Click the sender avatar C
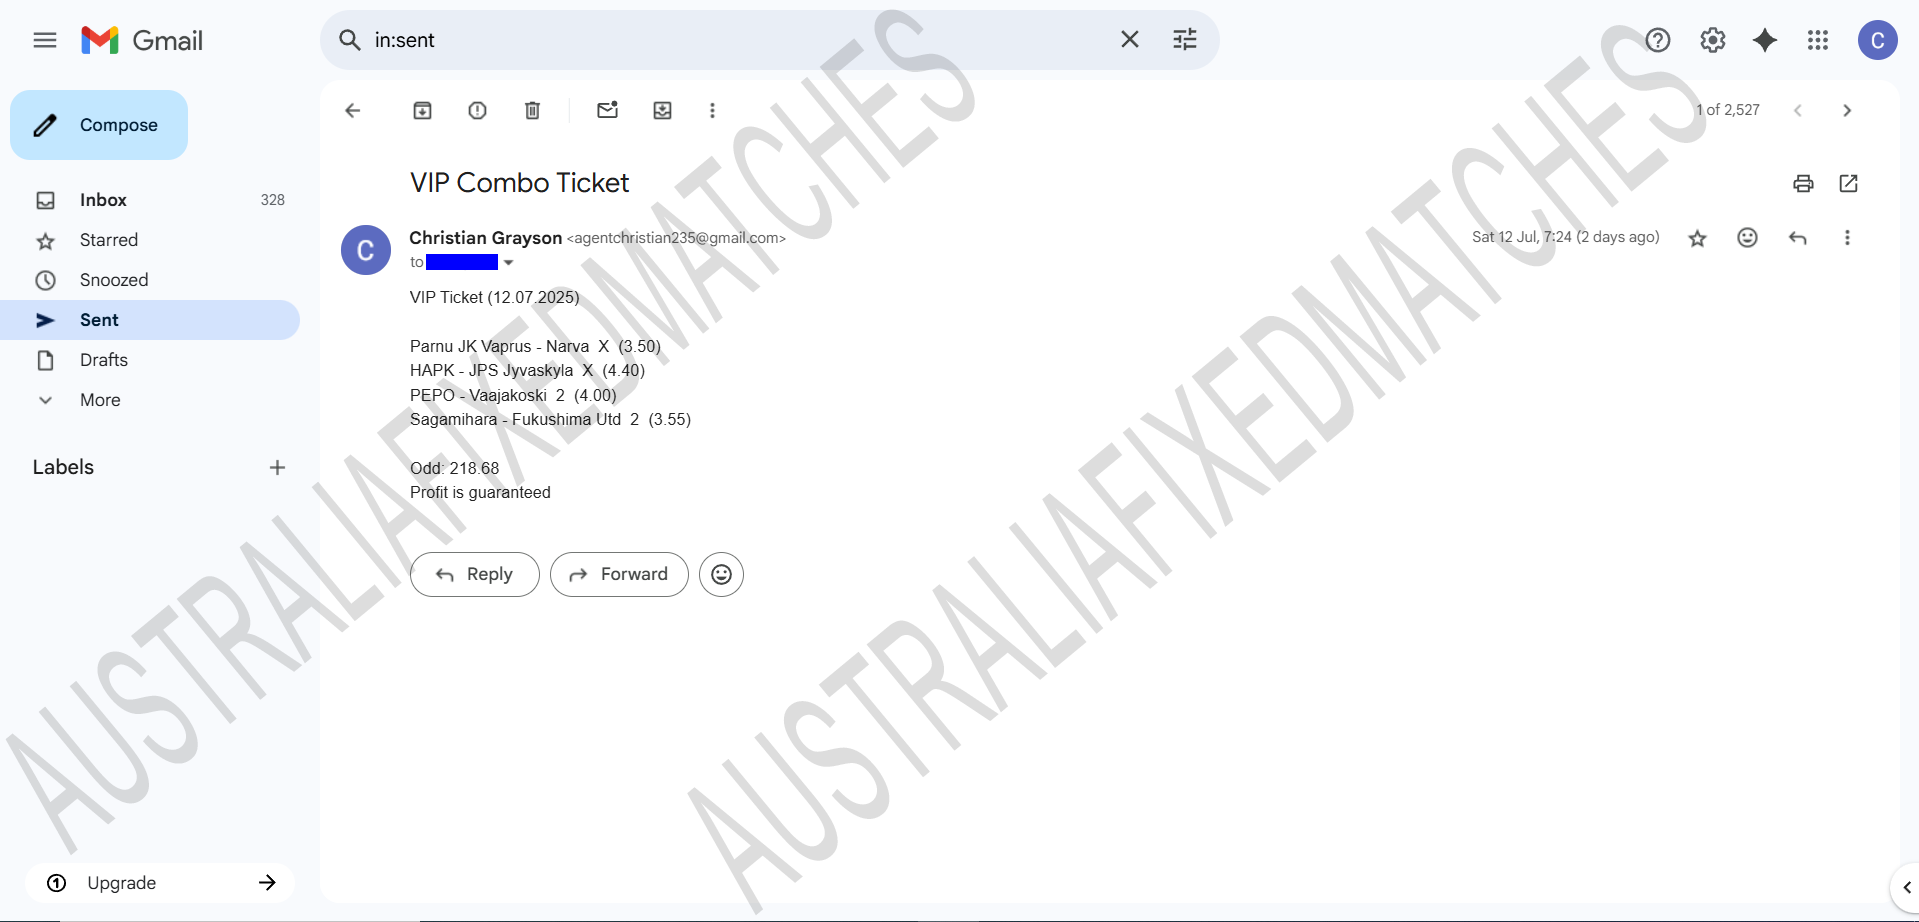 366,250
